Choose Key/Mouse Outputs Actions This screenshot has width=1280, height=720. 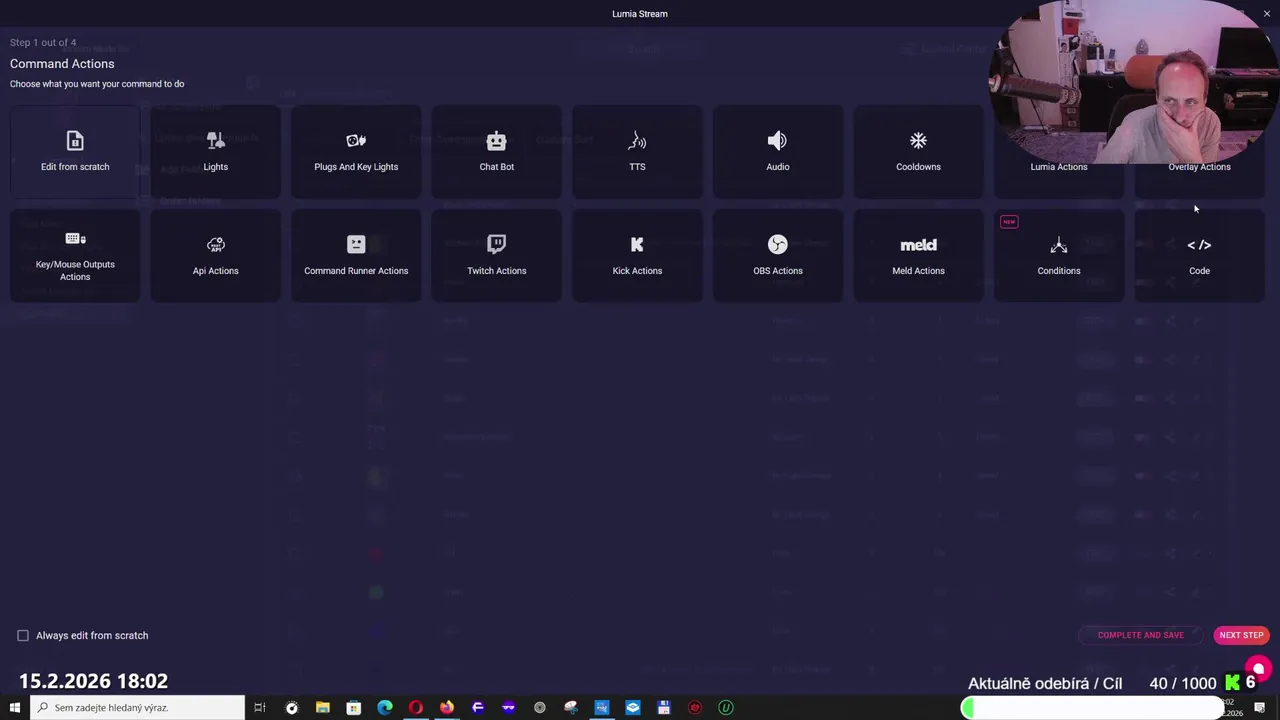pyautogui.click(x=75, y=256)
